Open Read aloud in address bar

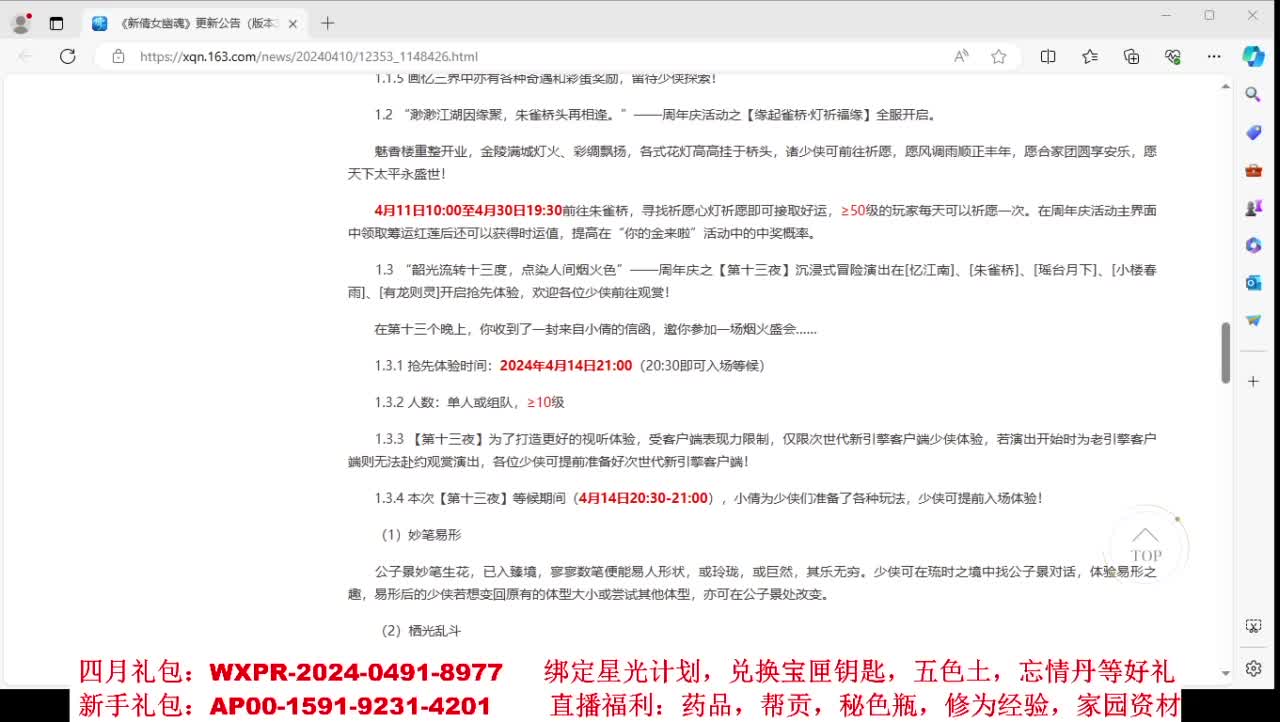point(961,56)
